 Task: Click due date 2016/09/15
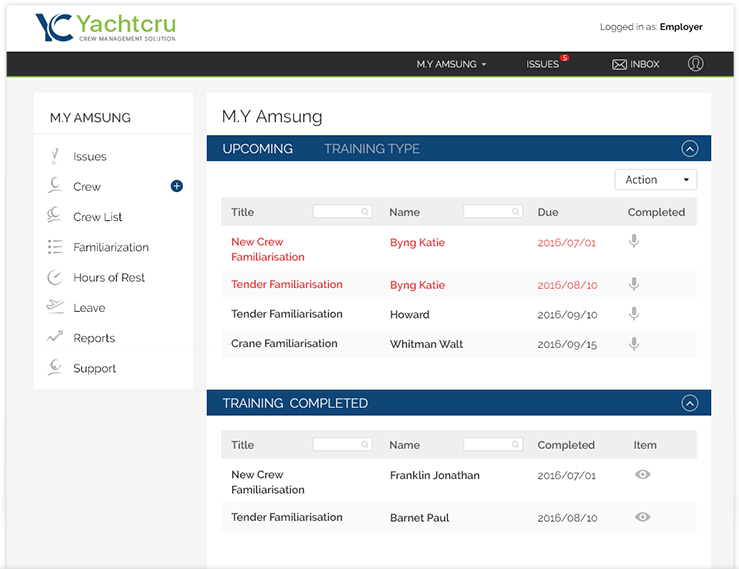[567, 345]
